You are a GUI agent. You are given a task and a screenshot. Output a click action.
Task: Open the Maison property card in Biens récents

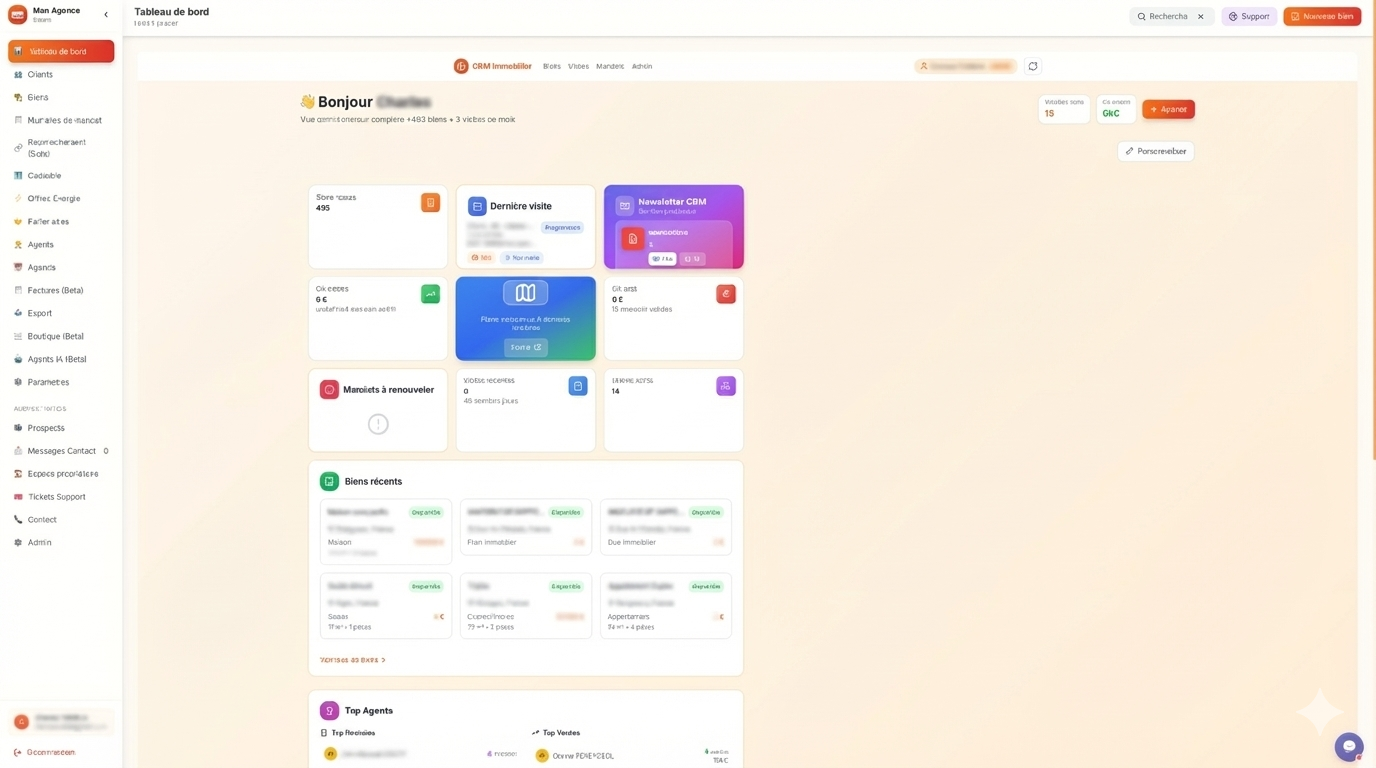click(x=386, y=532)
